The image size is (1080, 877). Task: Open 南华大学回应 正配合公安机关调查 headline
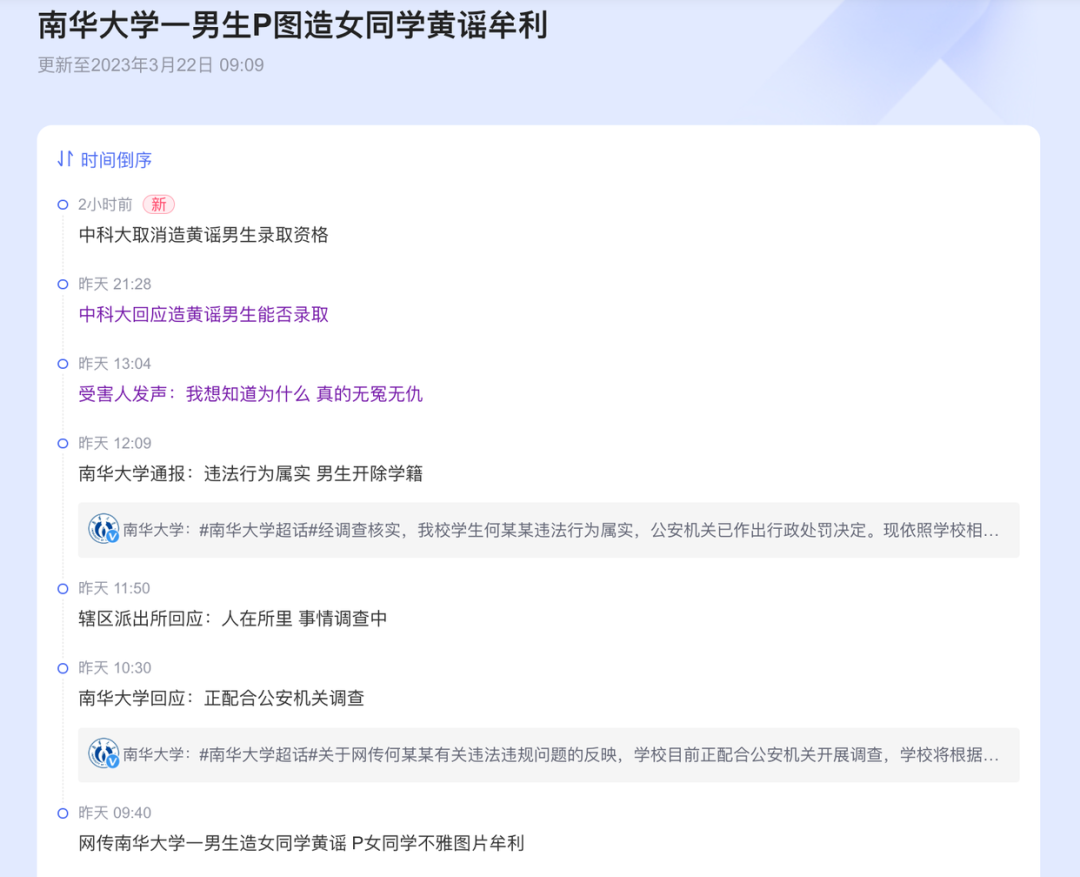pos(221,698)
